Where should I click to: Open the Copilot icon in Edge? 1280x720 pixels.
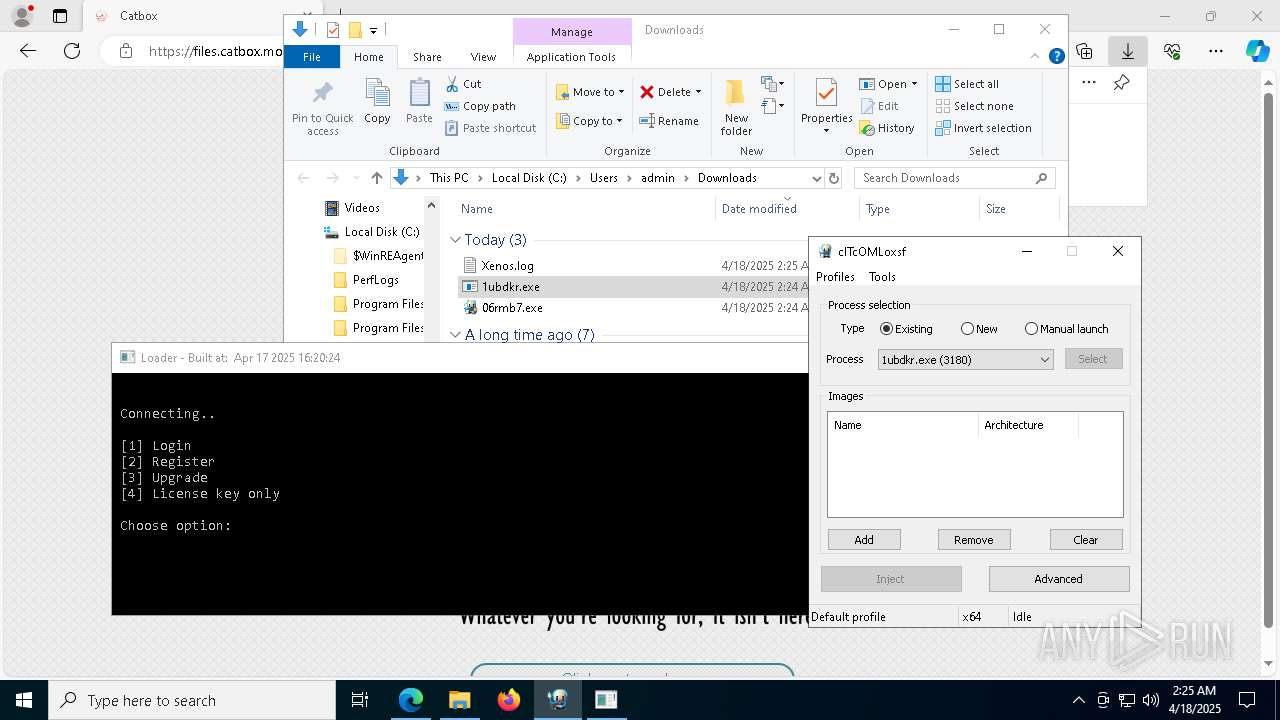[x=1257, y=51]
